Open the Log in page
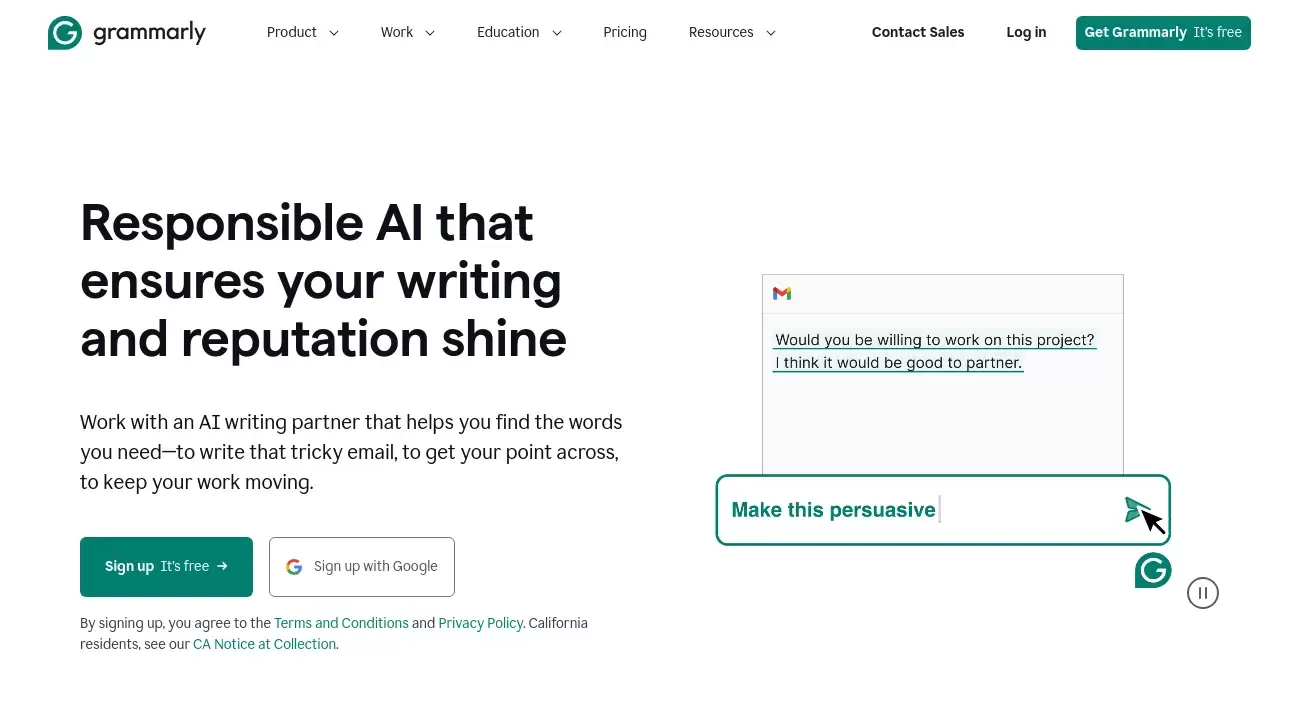Screen dimensions: 1299x712 tap(1025, 32)
